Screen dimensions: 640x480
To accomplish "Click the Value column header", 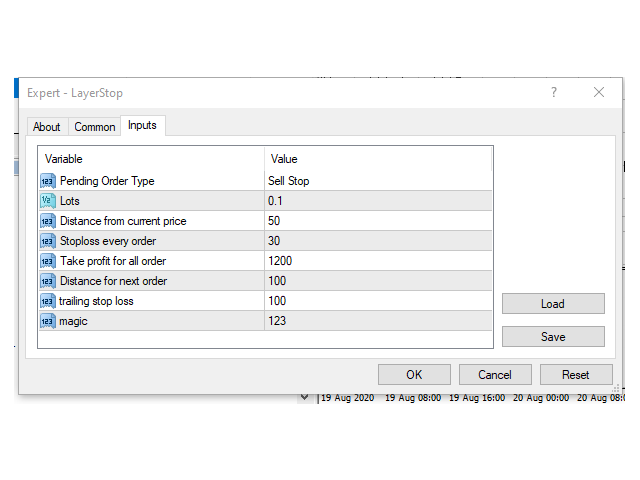I will point(378,159).
